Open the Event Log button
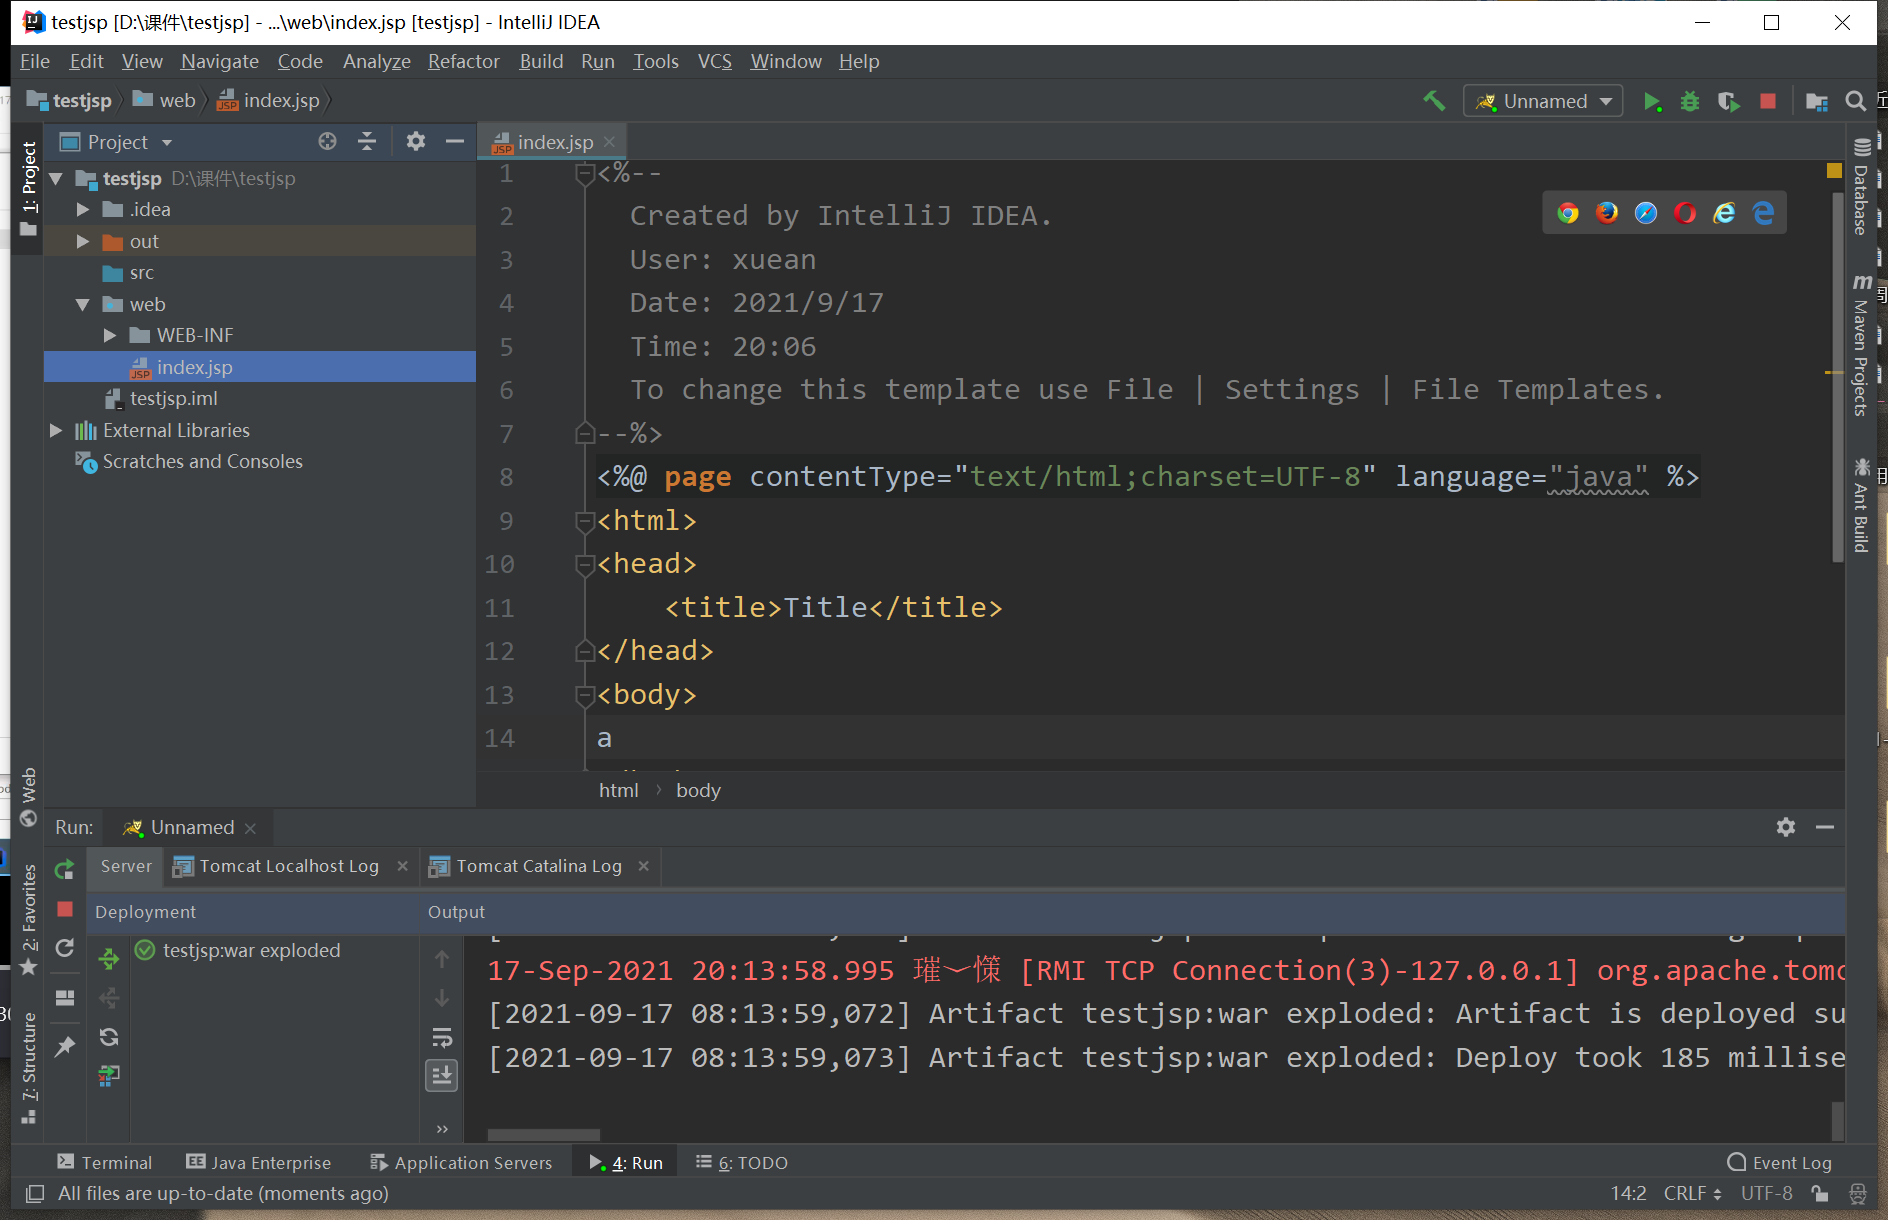The width and height of the screenshot is (1888, 1220). click(x=1780, y=1163)
